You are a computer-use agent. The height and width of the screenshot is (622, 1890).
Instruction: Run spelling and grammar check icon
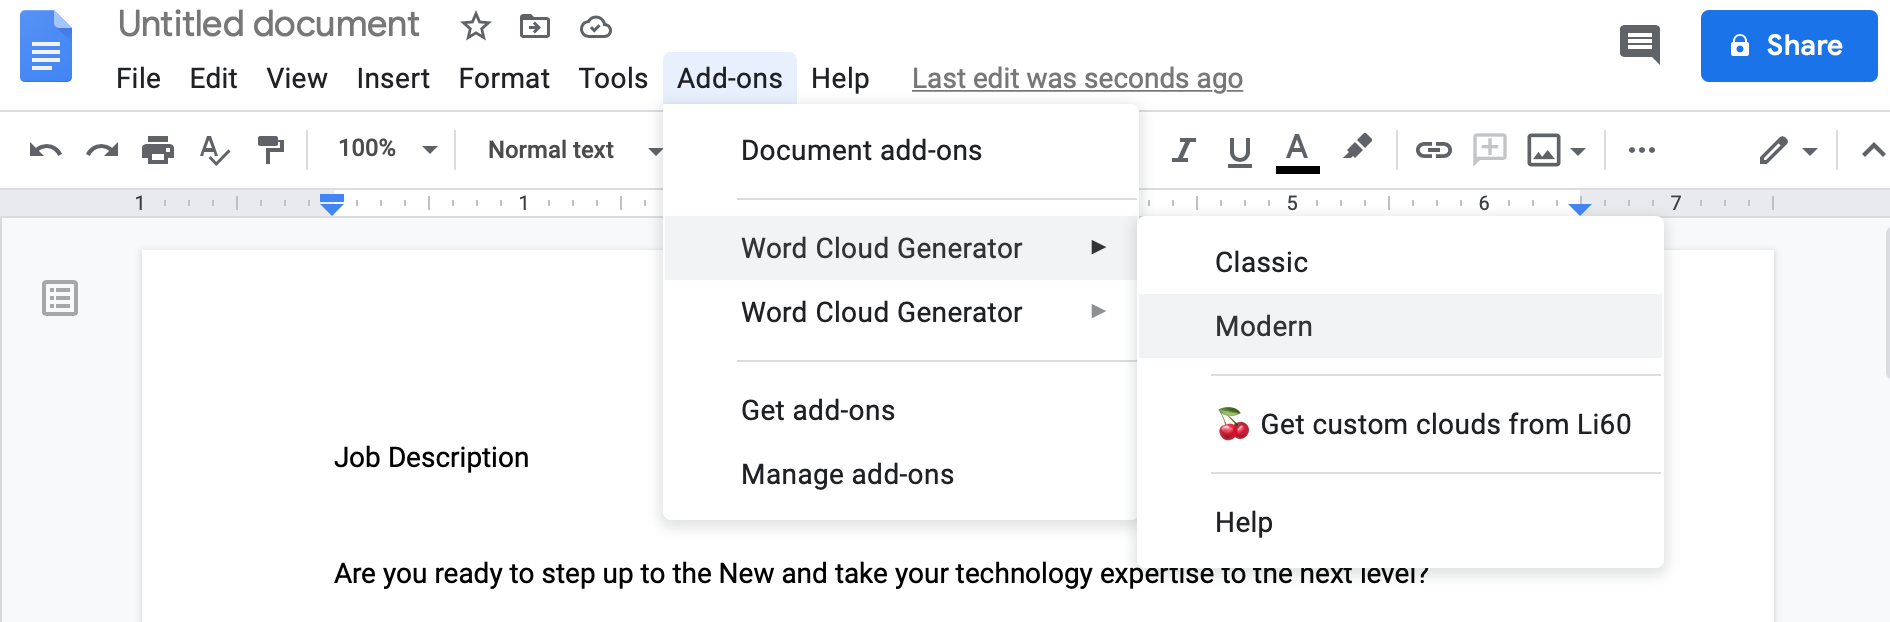[x=214, y=151]
